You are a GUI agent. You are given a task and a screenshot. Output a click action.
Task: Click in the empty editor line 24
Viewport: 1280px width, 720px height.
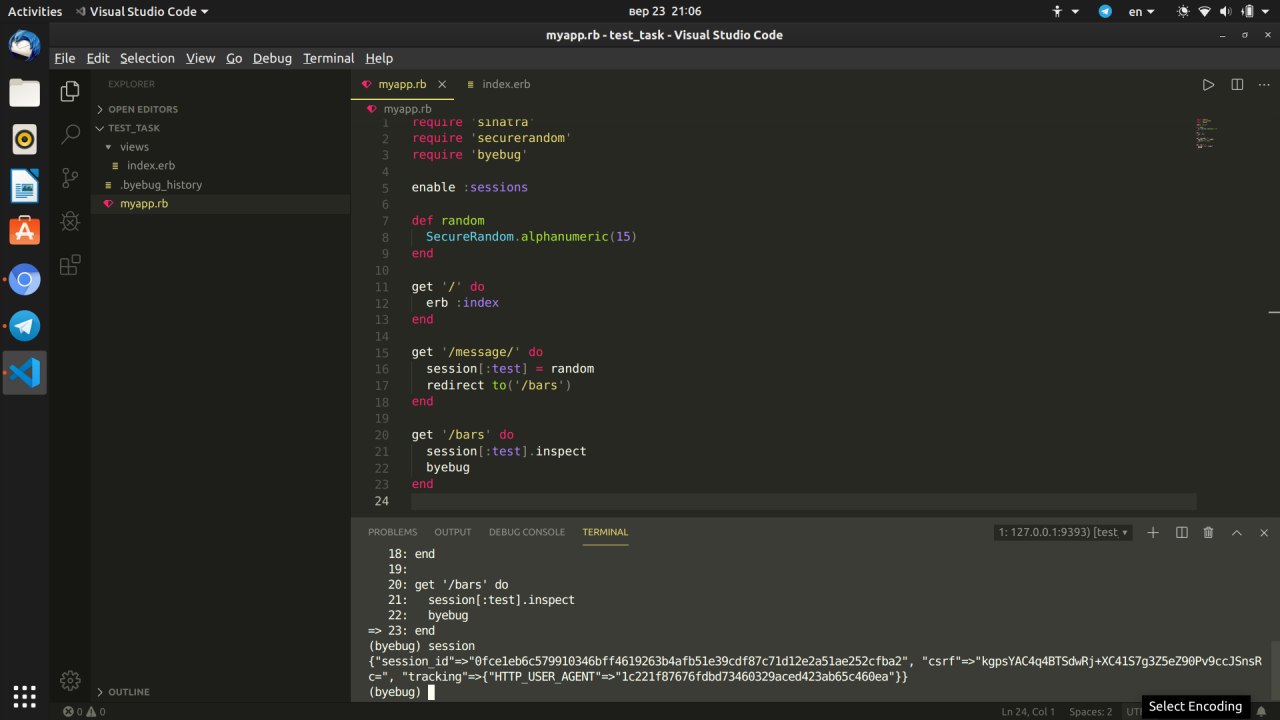click(803, 501)
